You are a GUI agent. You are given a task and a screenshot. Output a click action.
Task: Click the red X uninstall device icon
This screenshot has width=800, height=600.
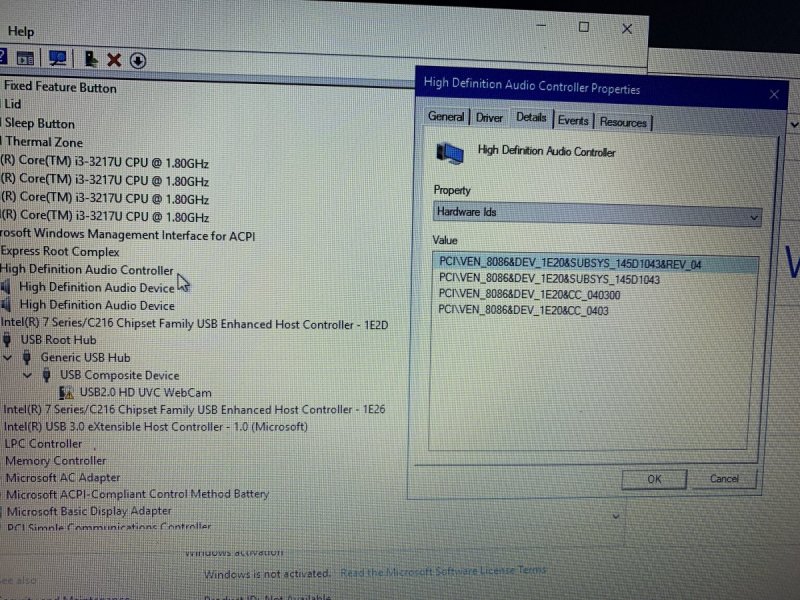(114, 60)
